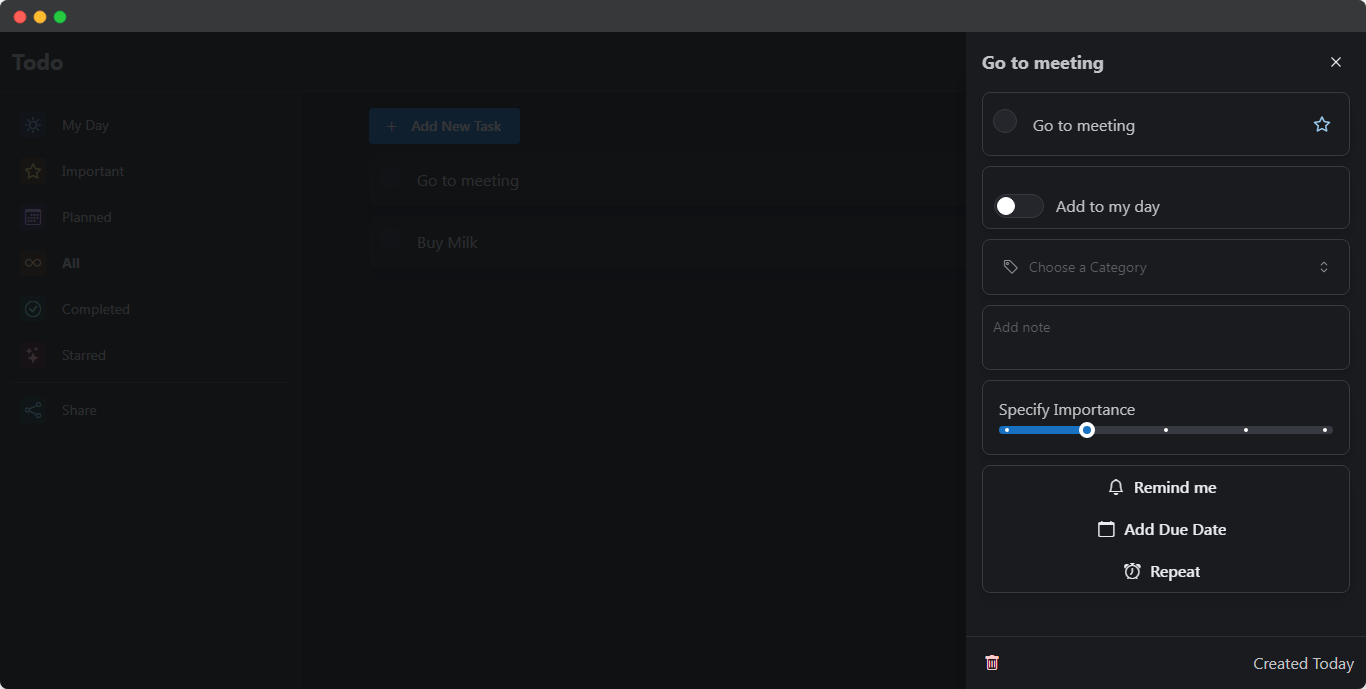
Task: Enable Add to my day toggle
Action: tap(1018, 206)
